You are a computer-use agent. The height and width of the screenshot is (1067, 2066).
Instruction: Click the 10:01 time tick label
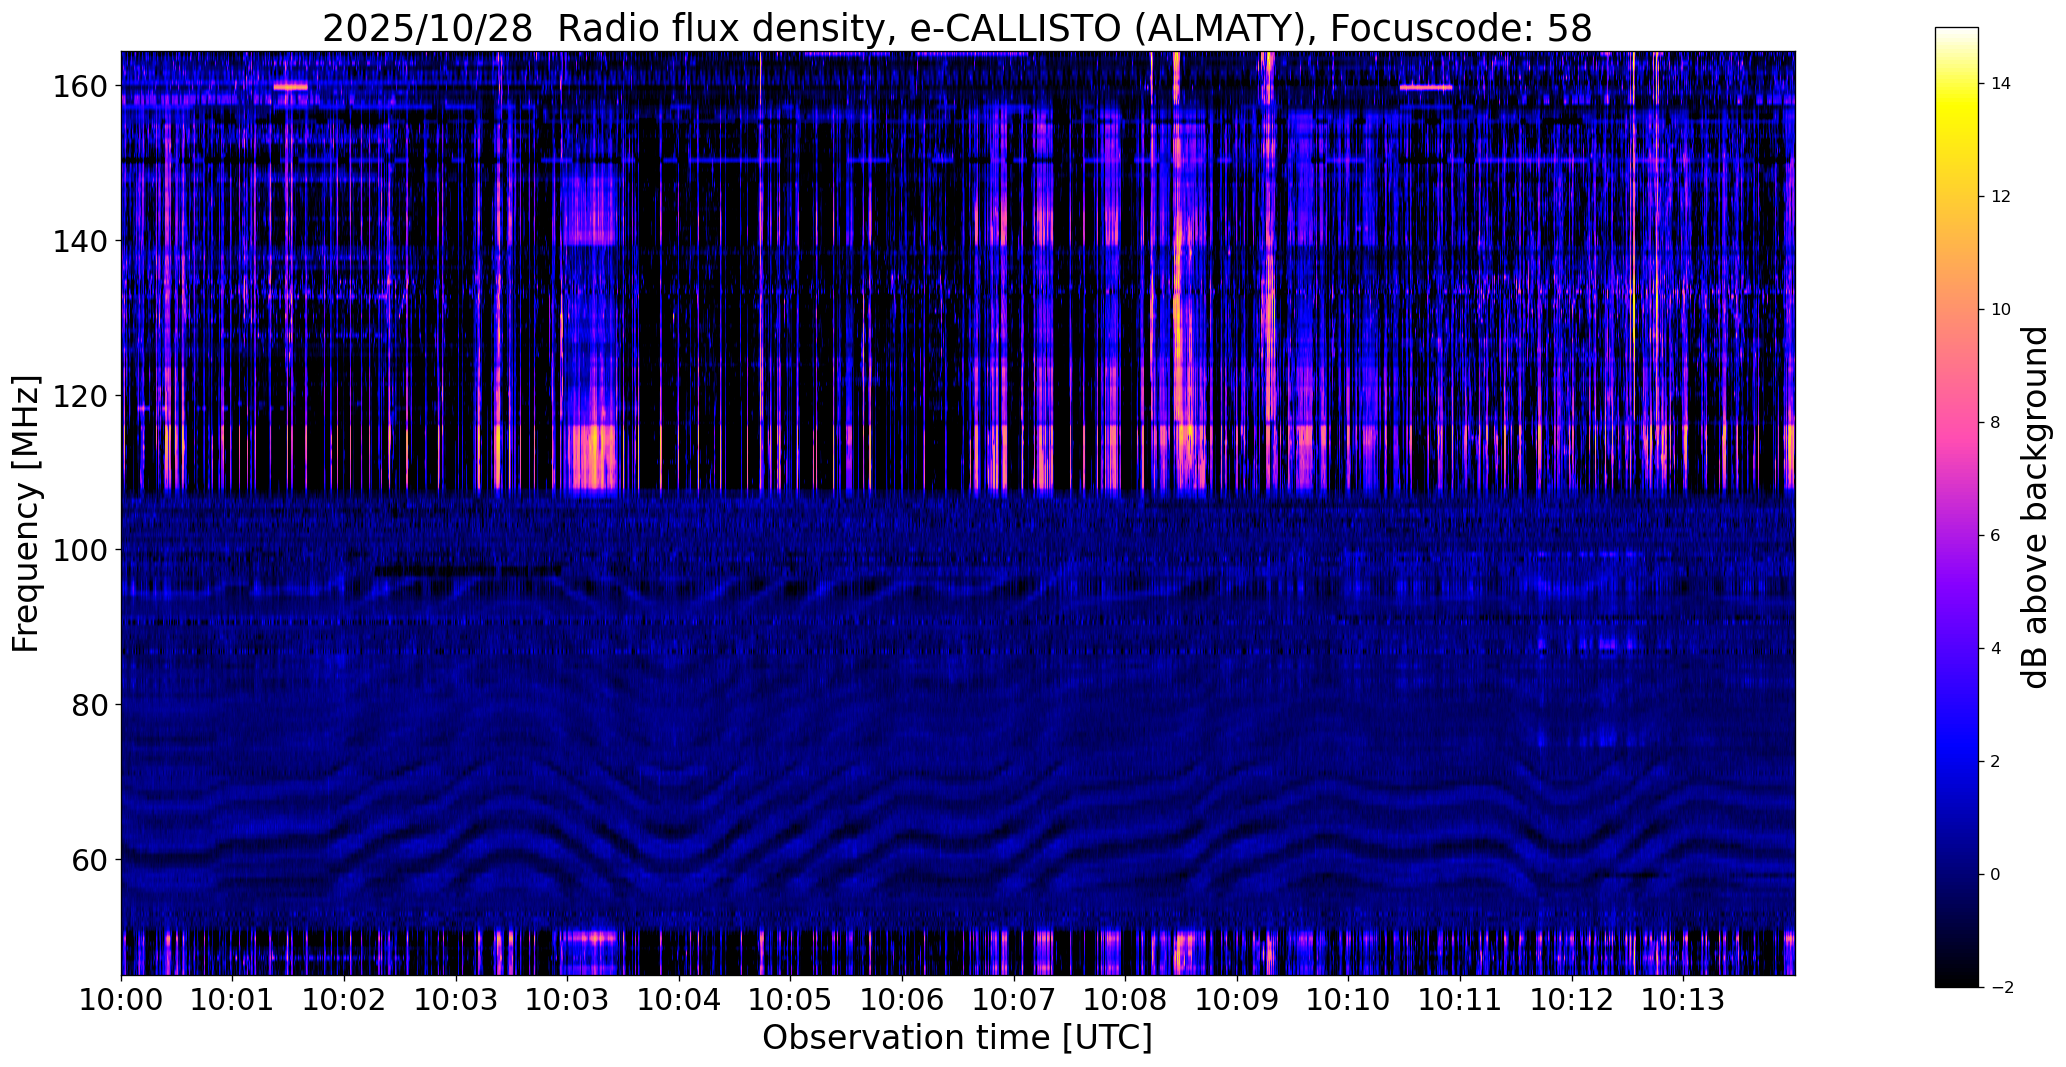point(233,999)
